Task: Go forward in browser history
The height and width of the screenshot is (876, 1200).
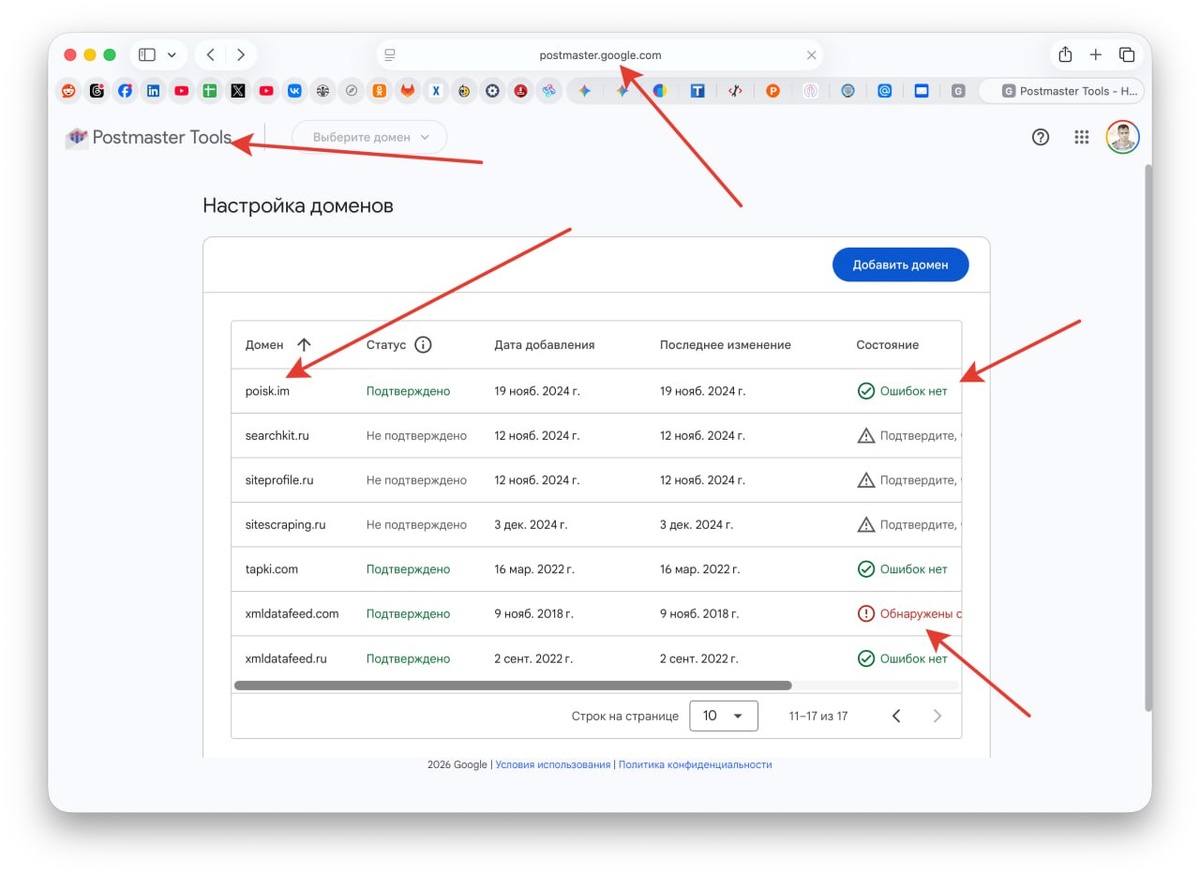Action: (241, 55)
